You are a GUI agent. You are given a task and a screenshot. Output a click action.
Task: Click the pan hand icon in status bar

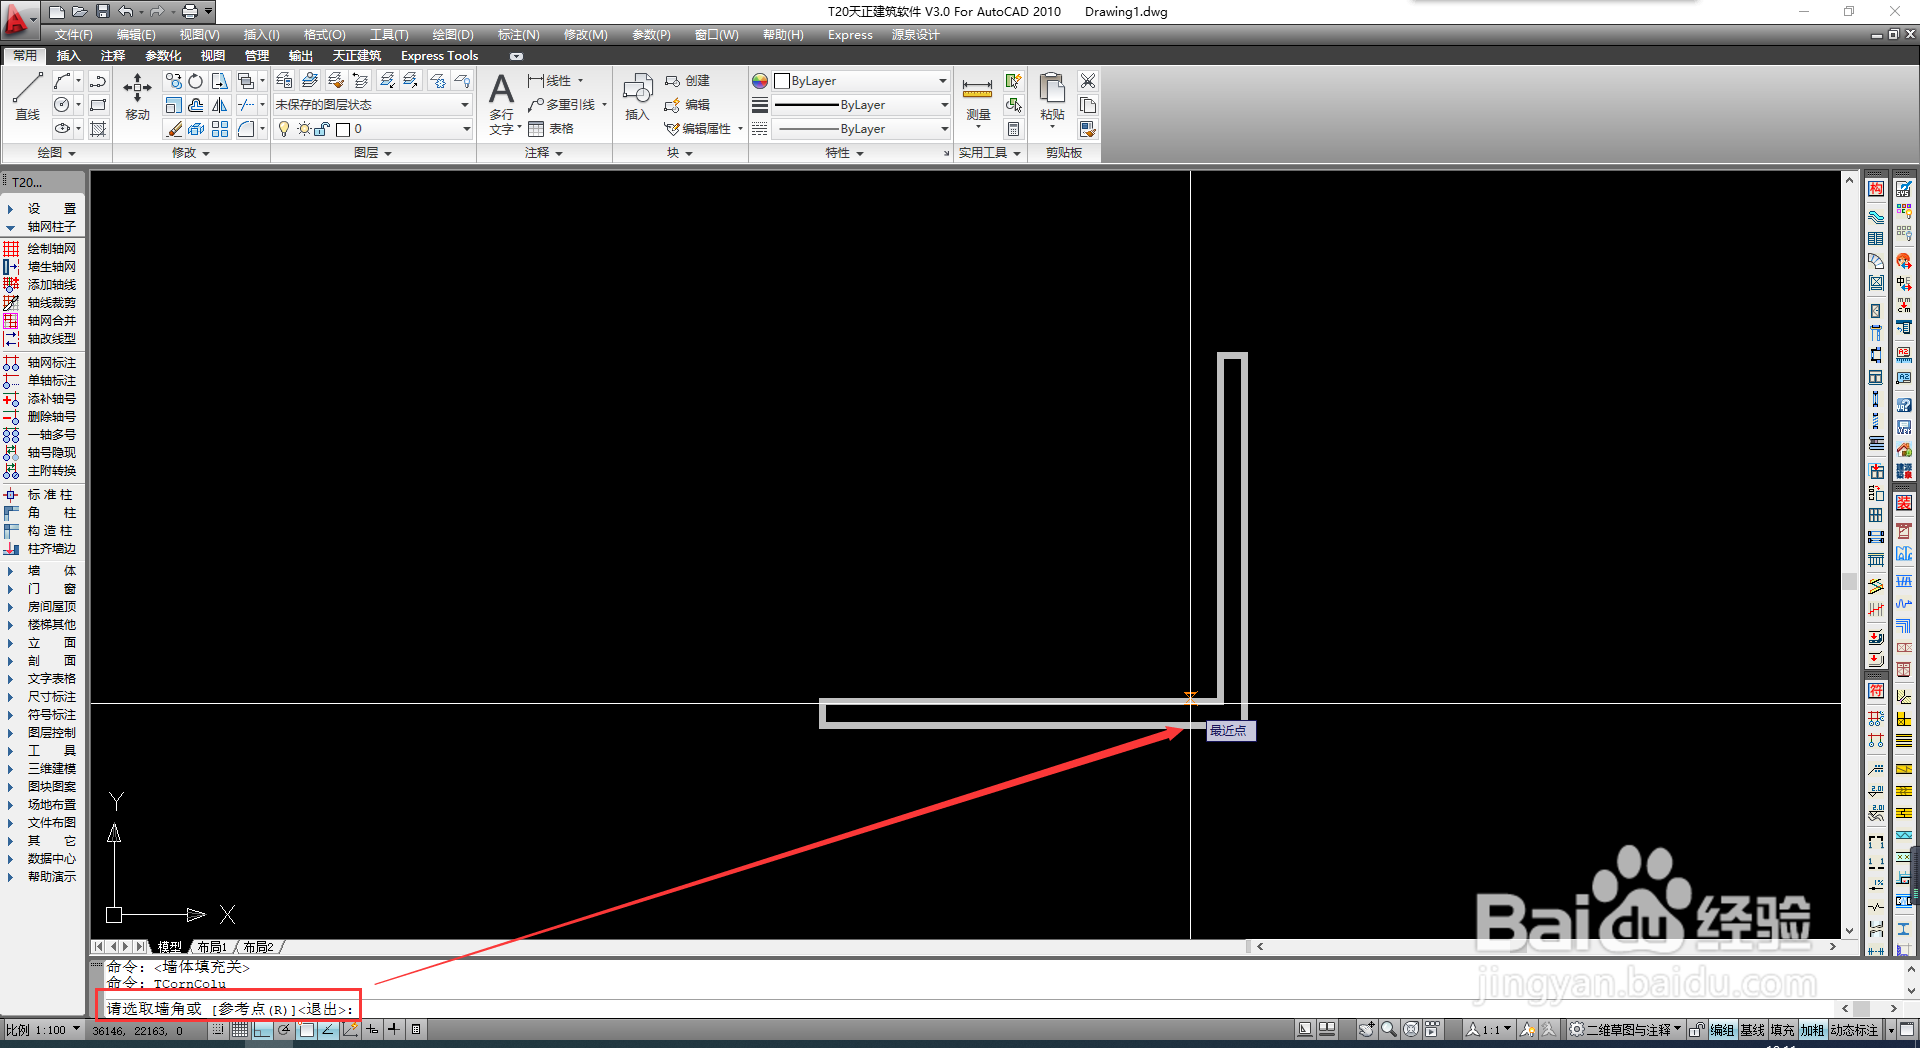1366,1029
